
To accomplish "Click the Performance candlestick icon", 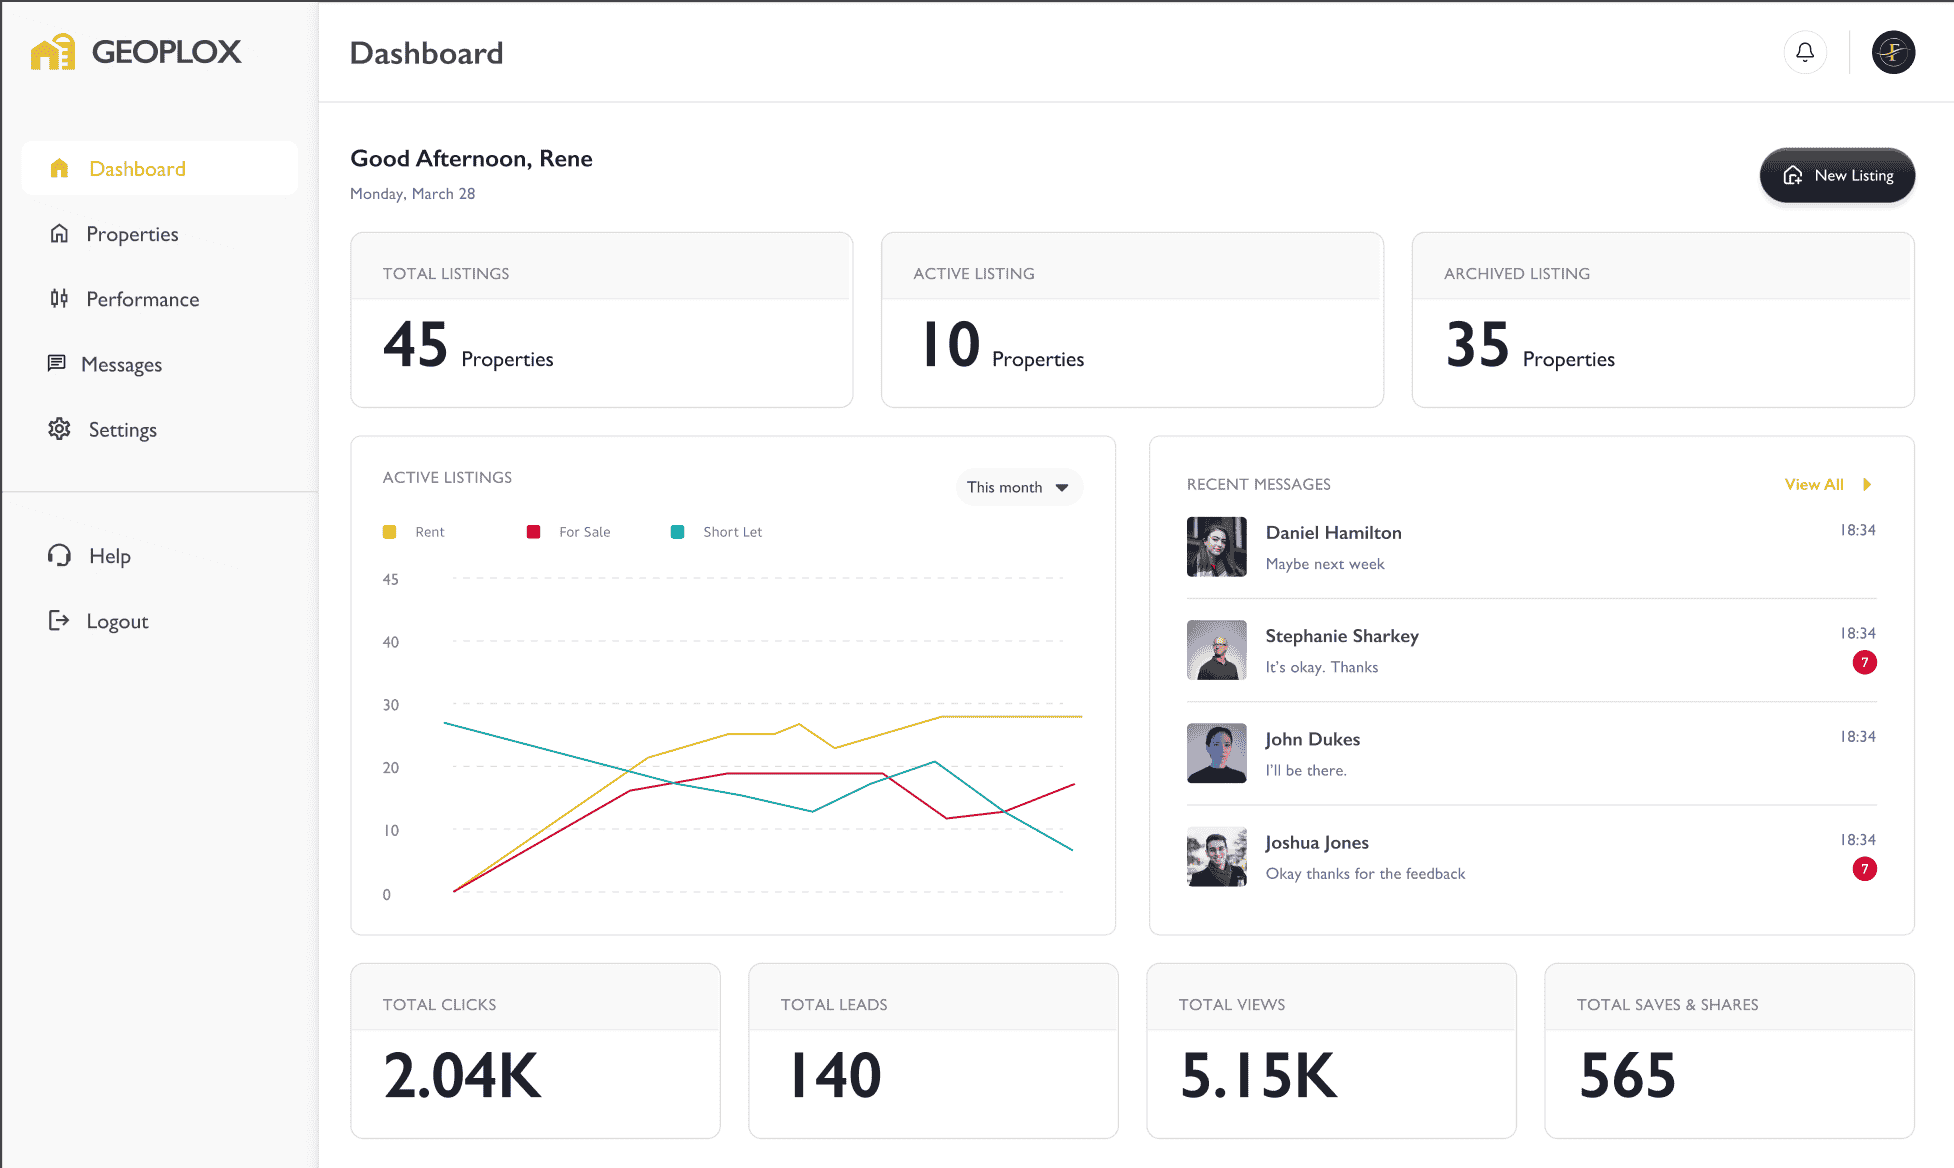I will [59, 298].
